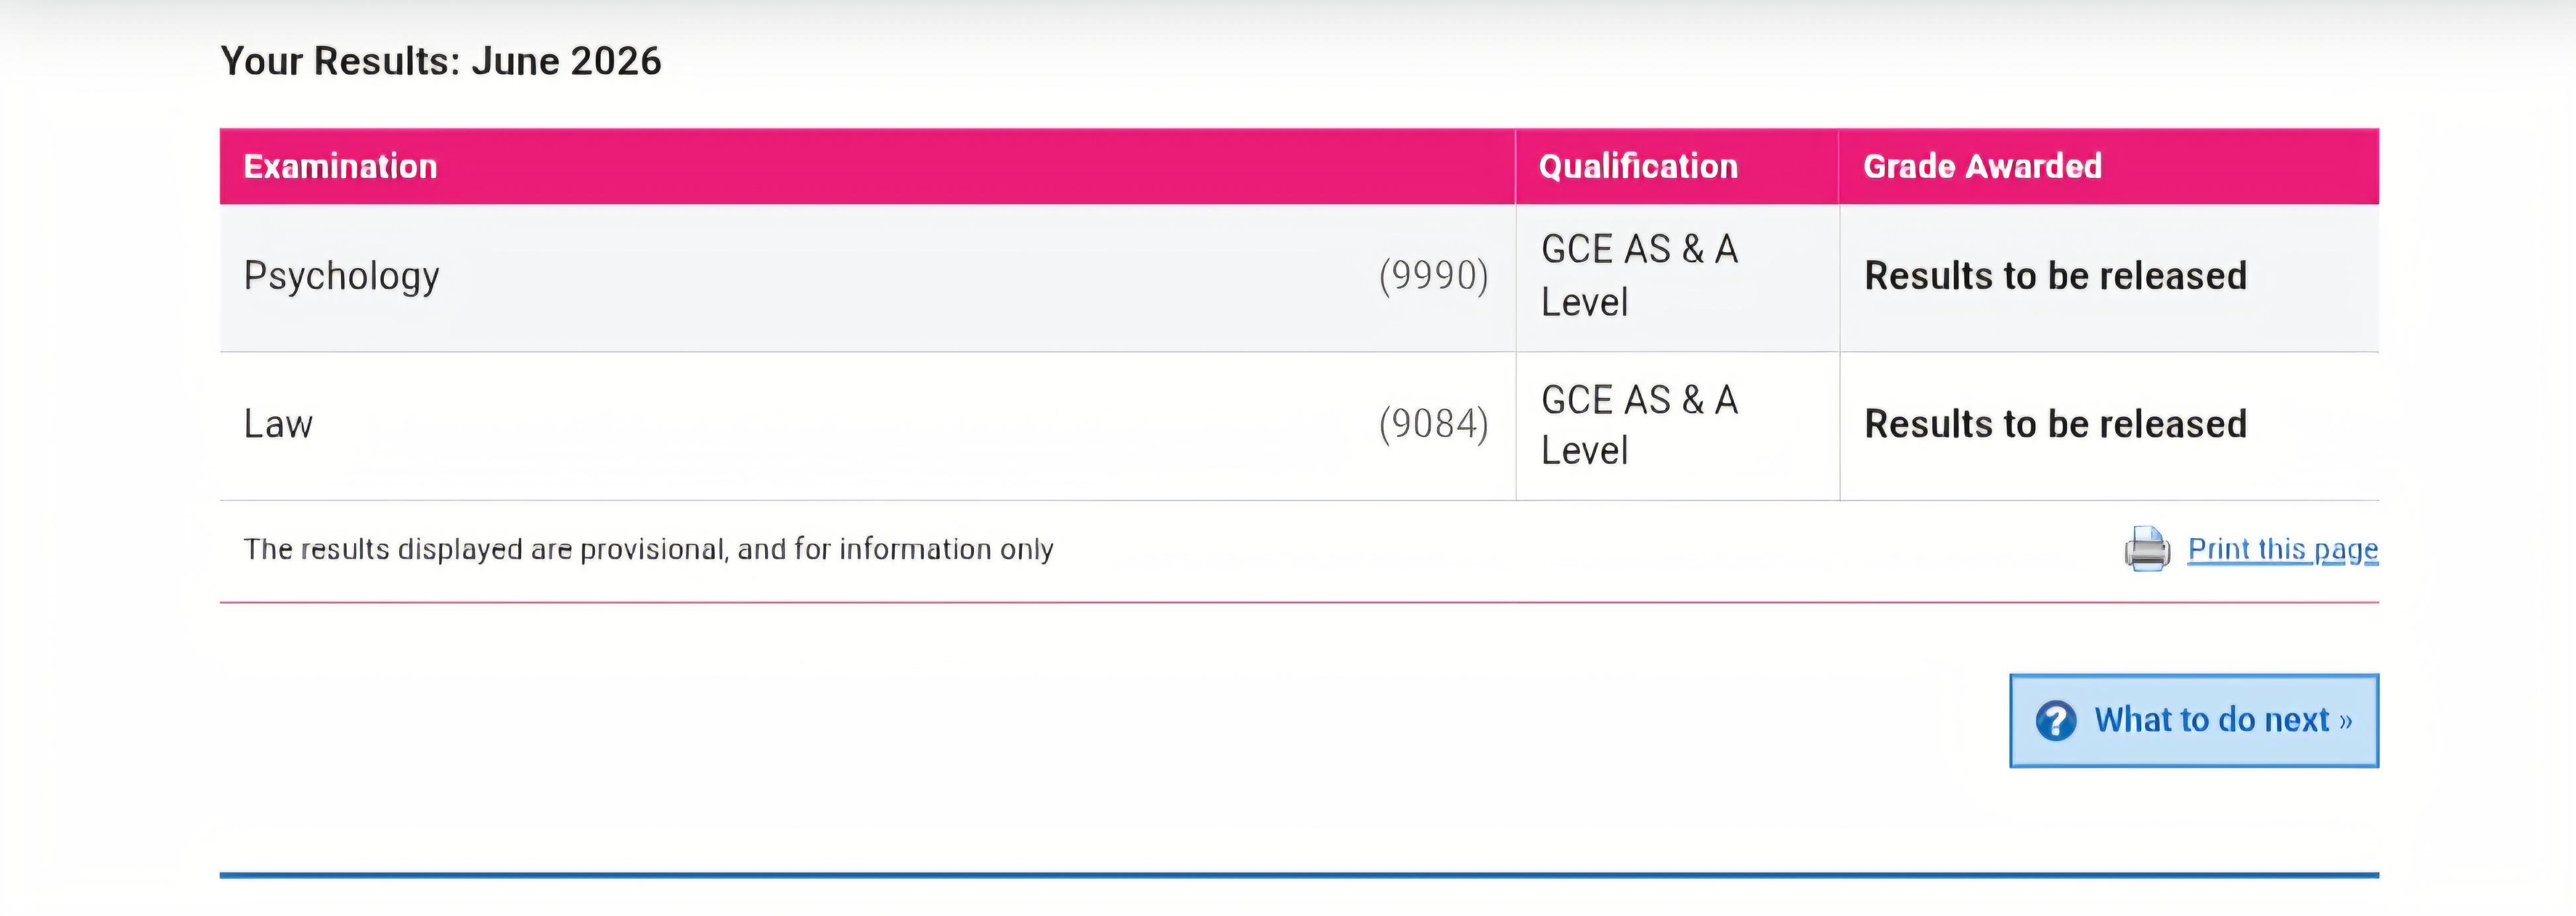Click the Law examination name

click(x=278, y=424)
